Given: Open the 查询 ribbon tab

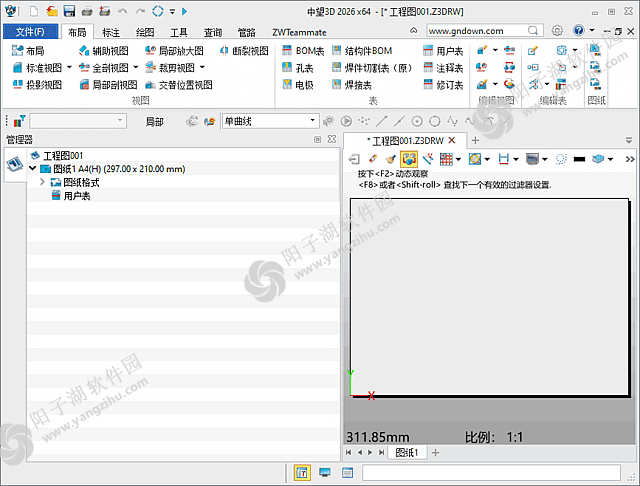Looking at the screenshot, I should [213, 32].
